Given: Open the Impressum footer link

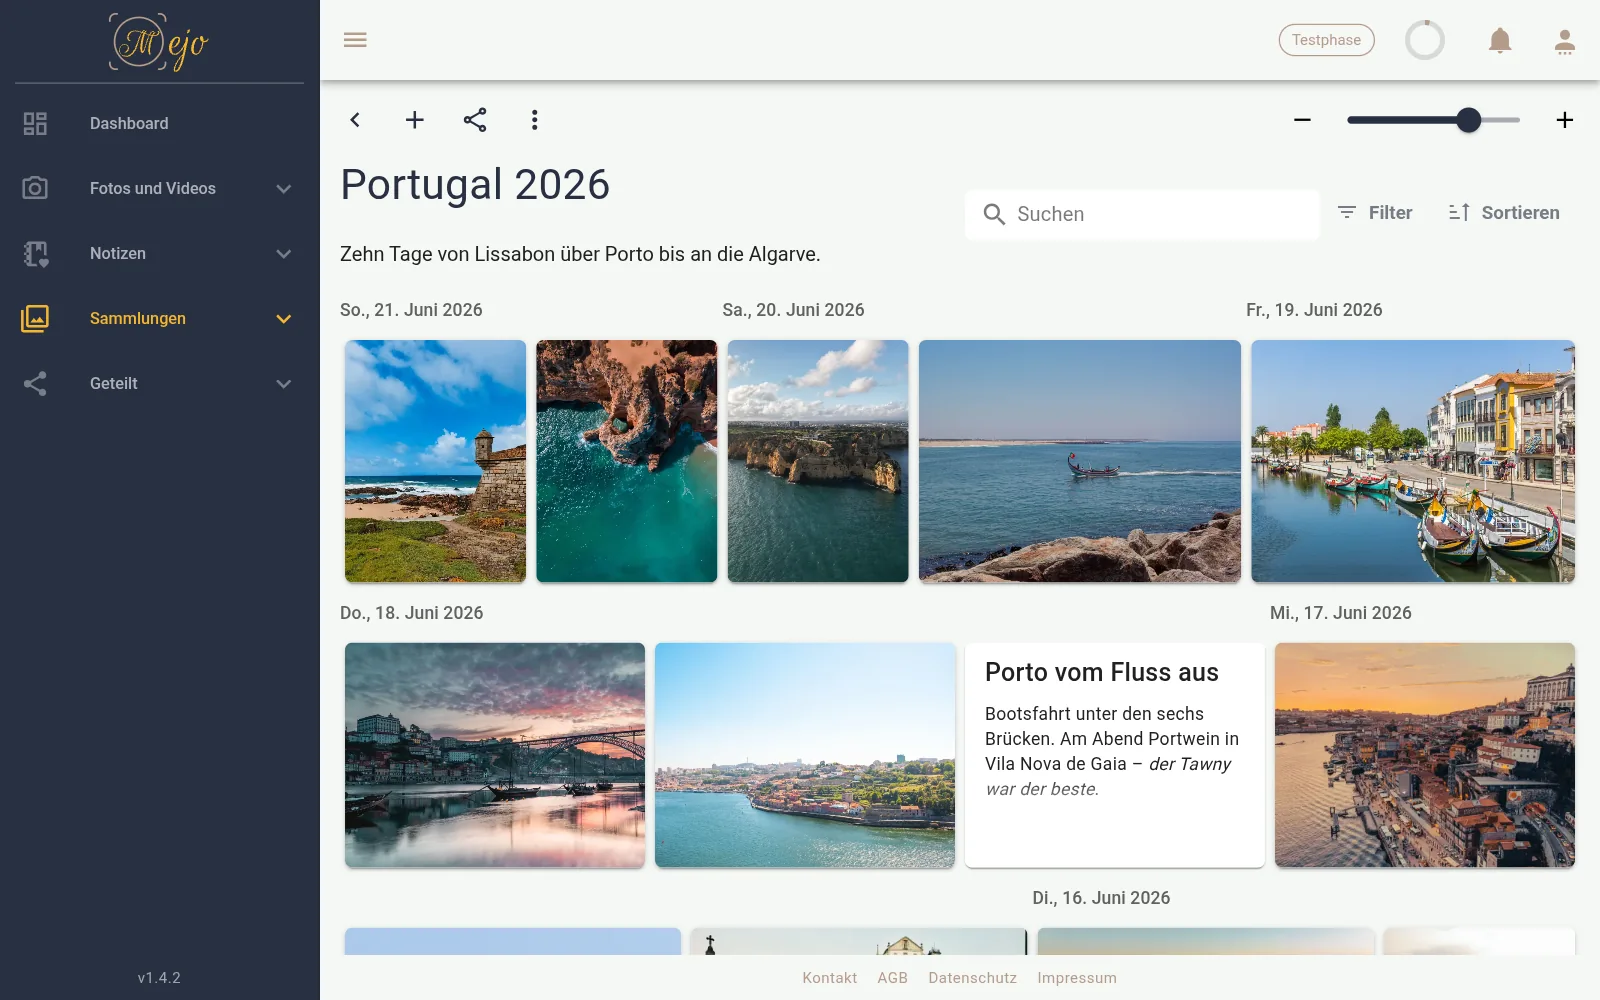Looking at the screenshot, I should [1076, 978].
